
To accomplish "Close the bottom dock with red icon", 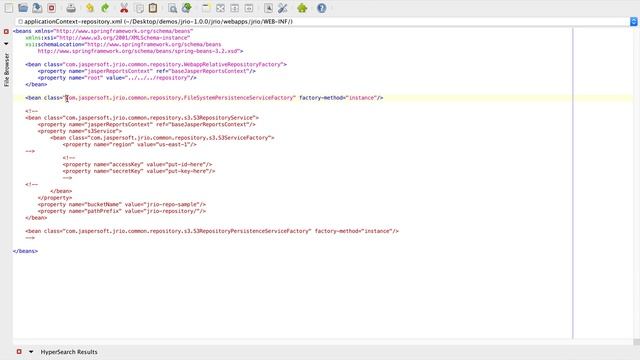I will coord(19,351).
